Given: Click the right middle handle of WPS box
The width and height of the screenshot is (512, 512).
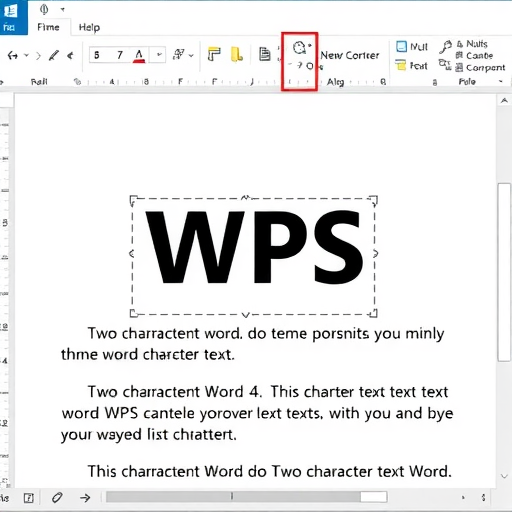Looking at the screenshot, I should point(375,254).
